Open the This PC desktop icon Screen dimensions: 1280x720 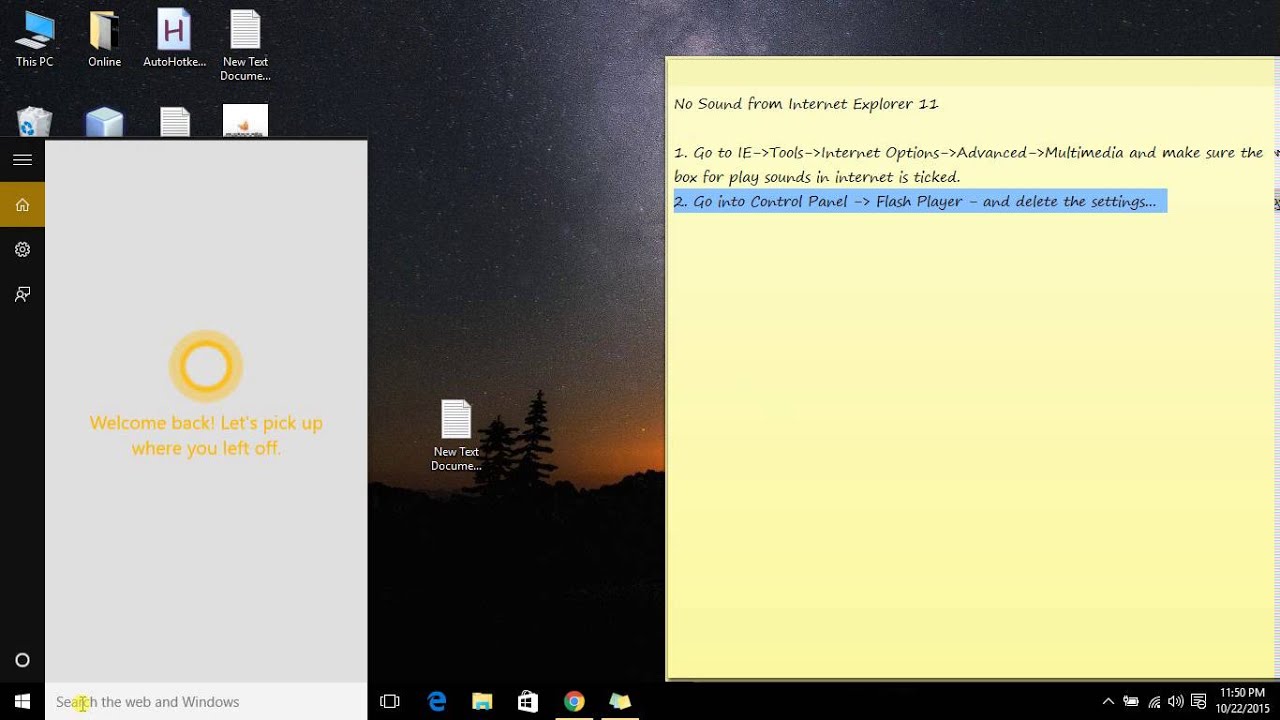pyautogui.click(x=34, y=40)
